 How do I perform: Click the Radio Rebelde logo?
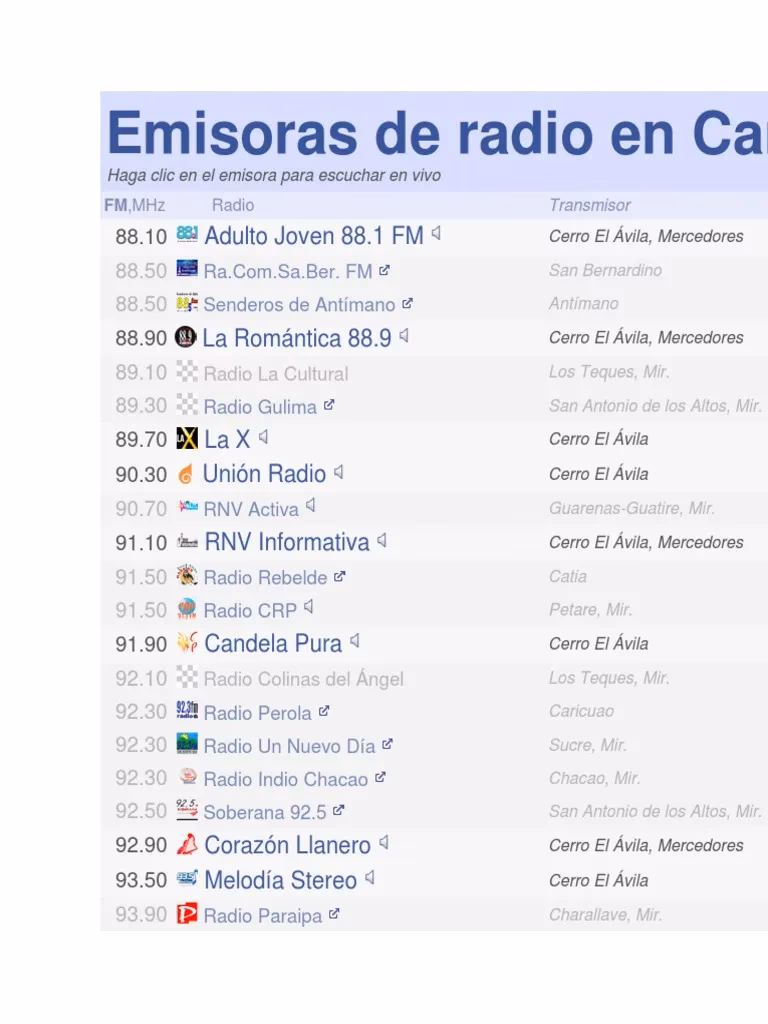[187, 575]
